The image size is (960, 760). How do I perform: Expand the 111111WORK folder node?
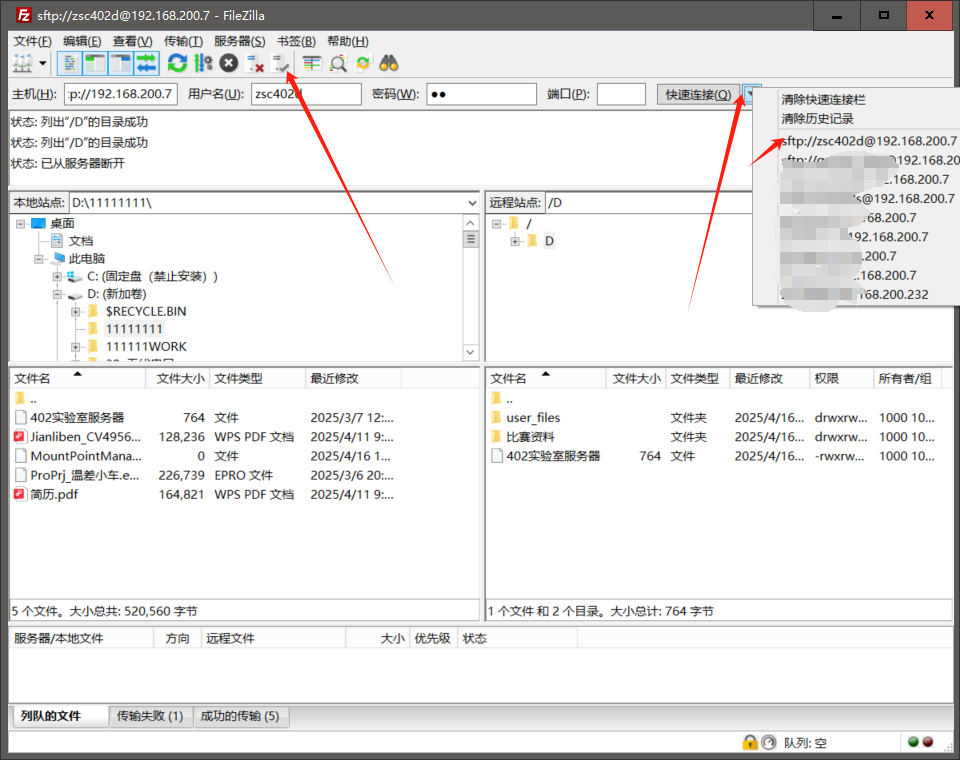75,347
